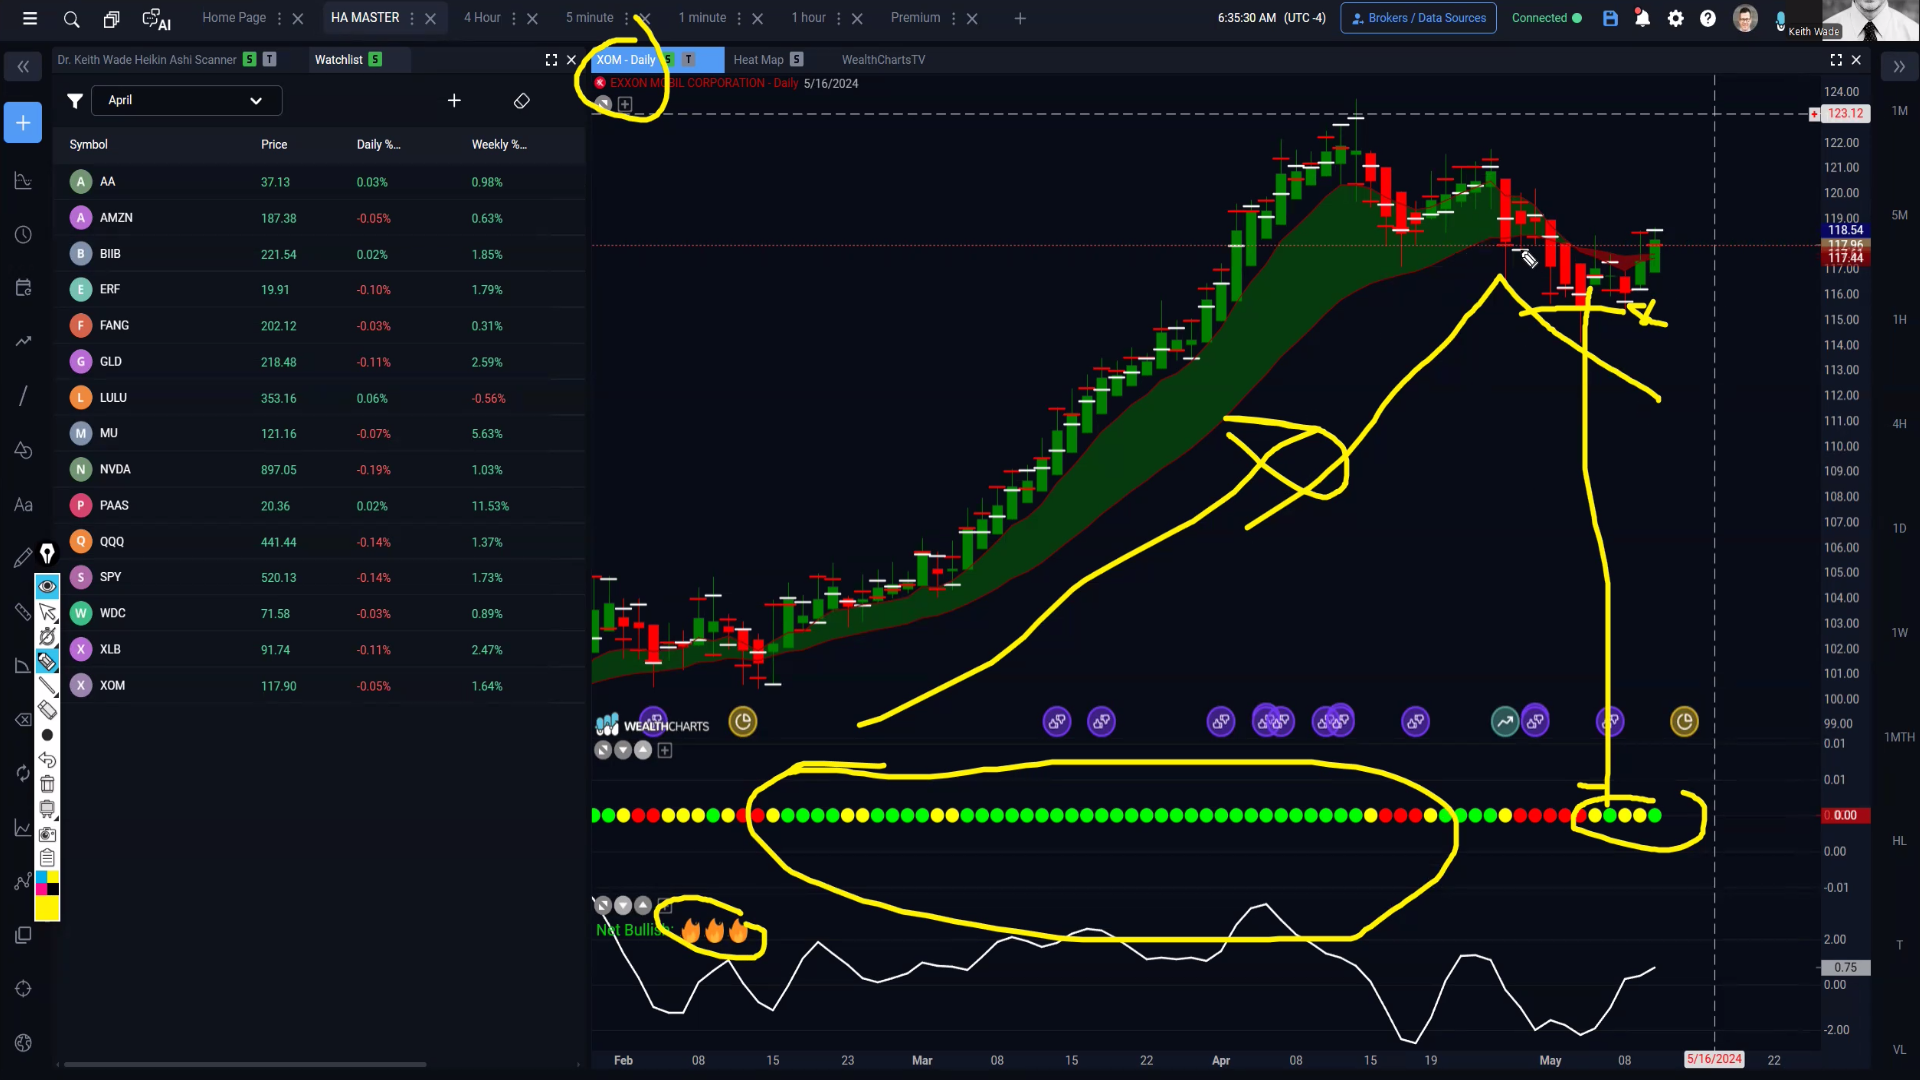Screen dimensions: 1920x1080
Task: Collapse the left panel with the double chevron
Action: pyautogui.click(x=23, y=67)
